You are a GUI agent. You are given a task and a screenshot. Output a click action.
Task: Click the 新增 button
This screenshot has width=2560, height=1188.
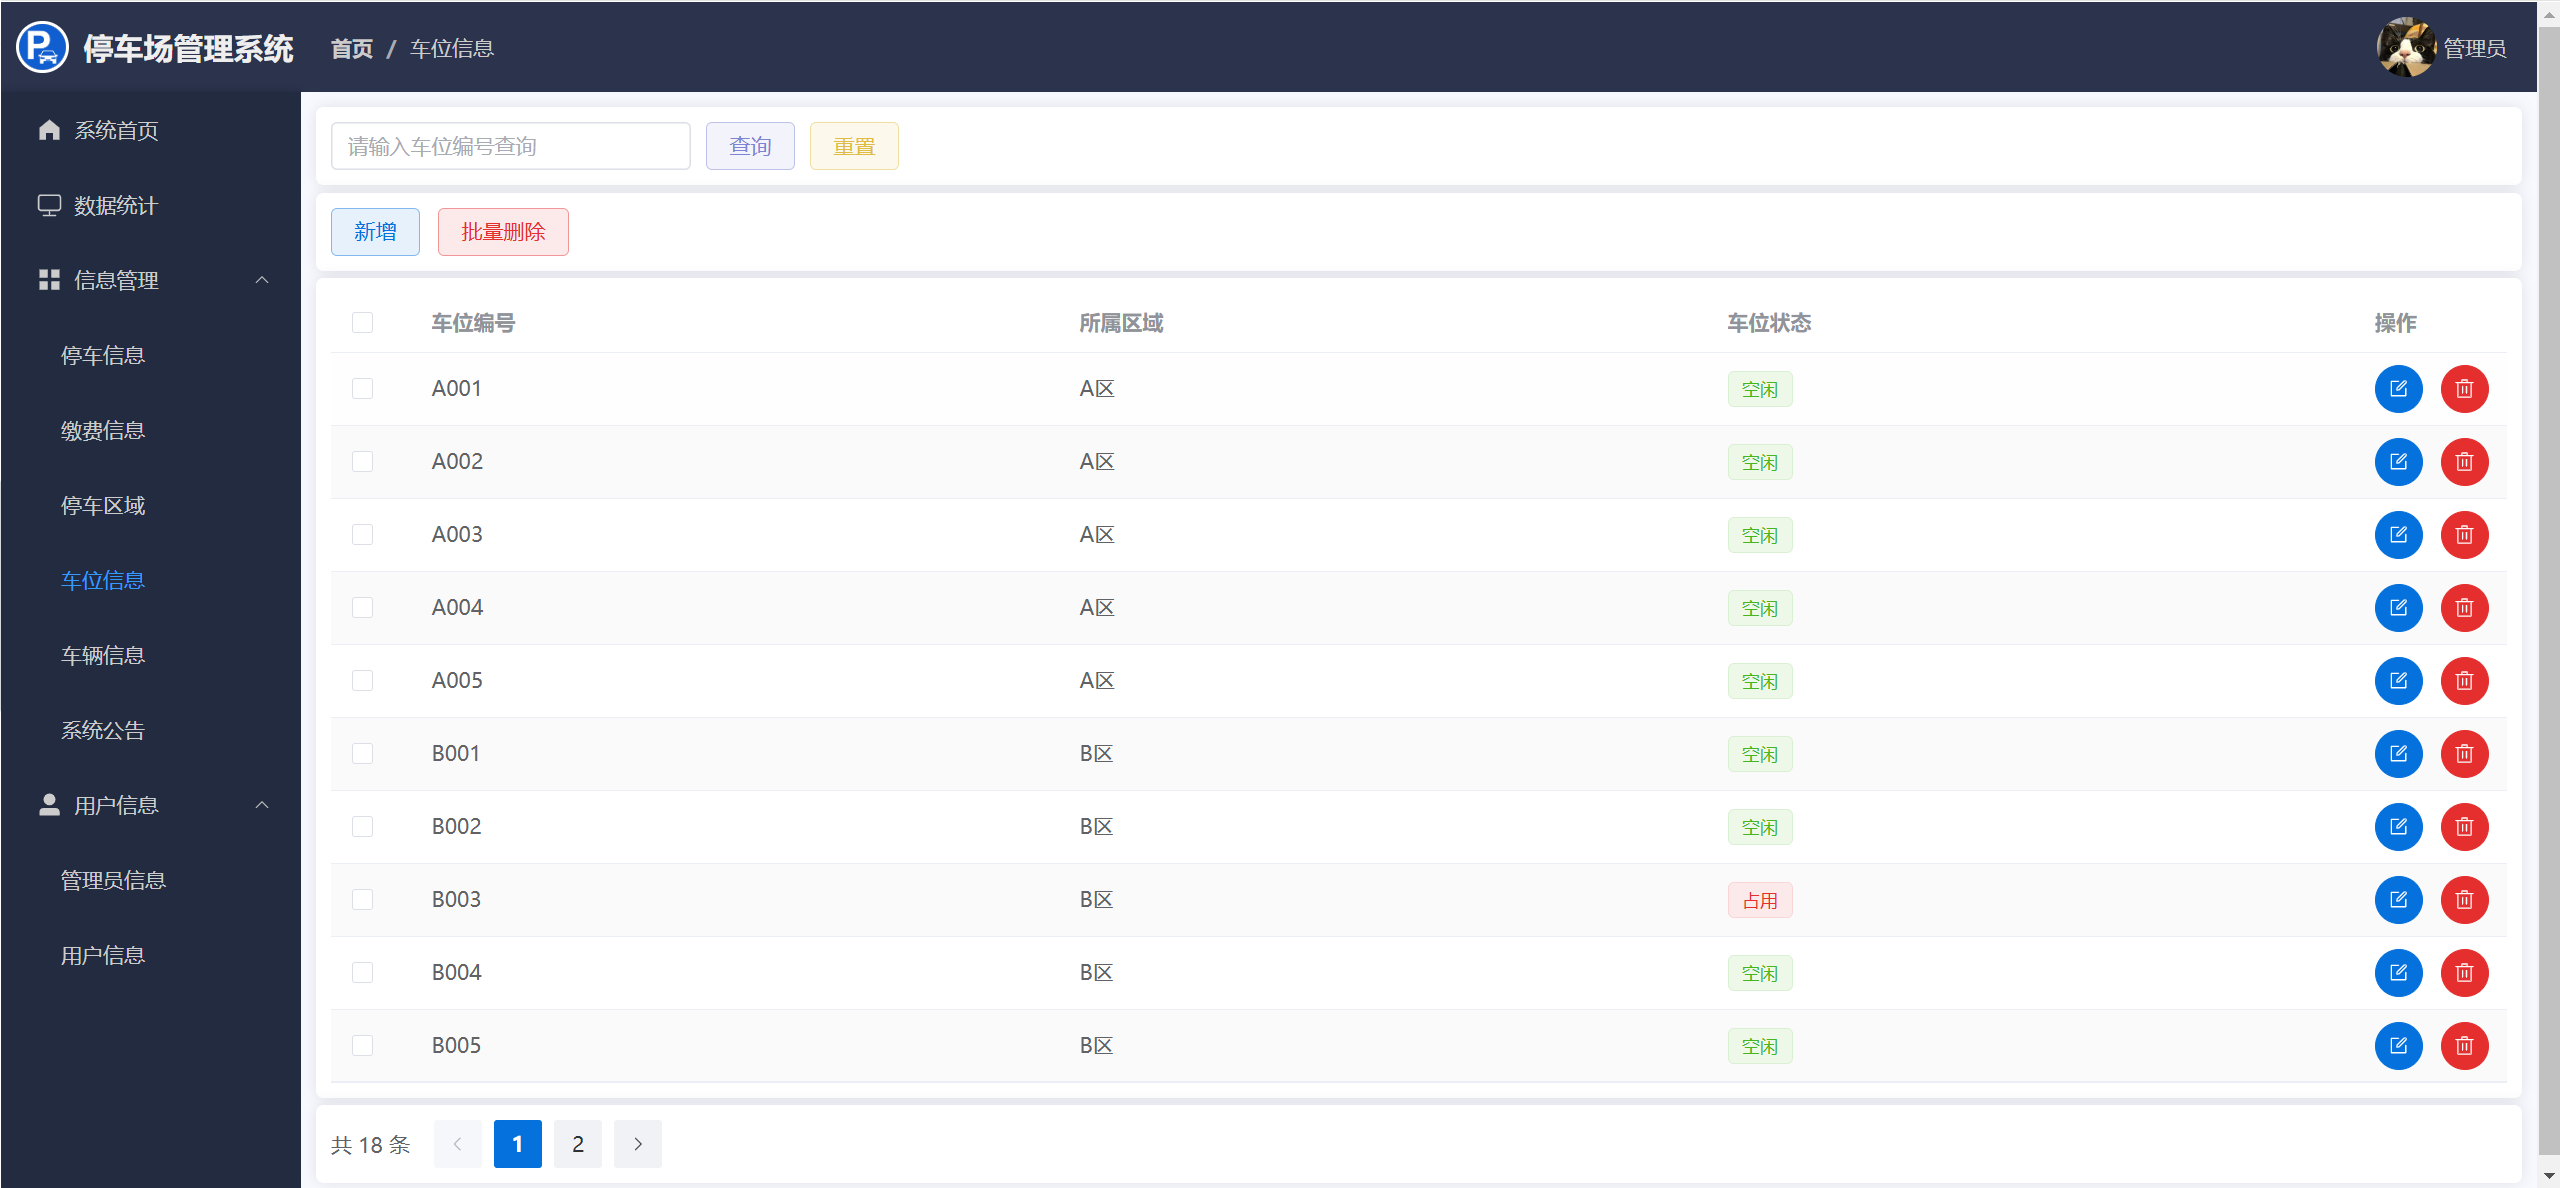(x=375, y=232)
